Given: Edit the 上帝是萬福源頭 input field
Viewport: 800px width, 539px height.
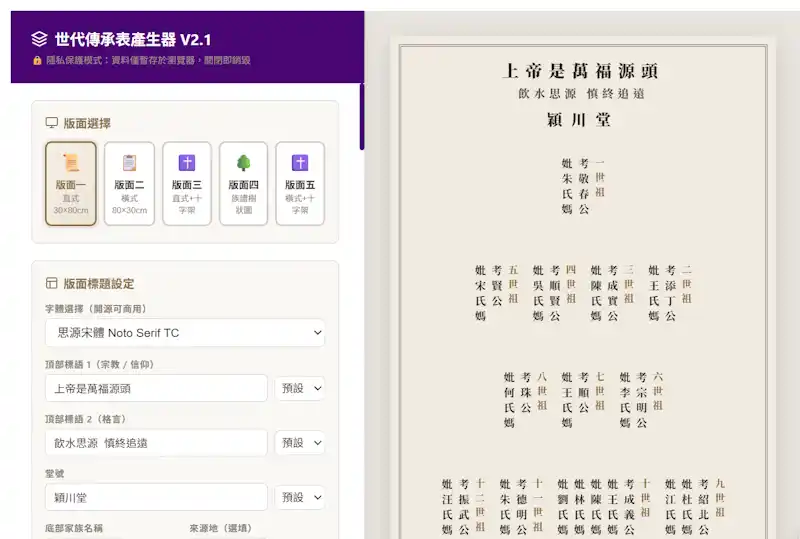Looking at the screenshot, I should 156,388.
